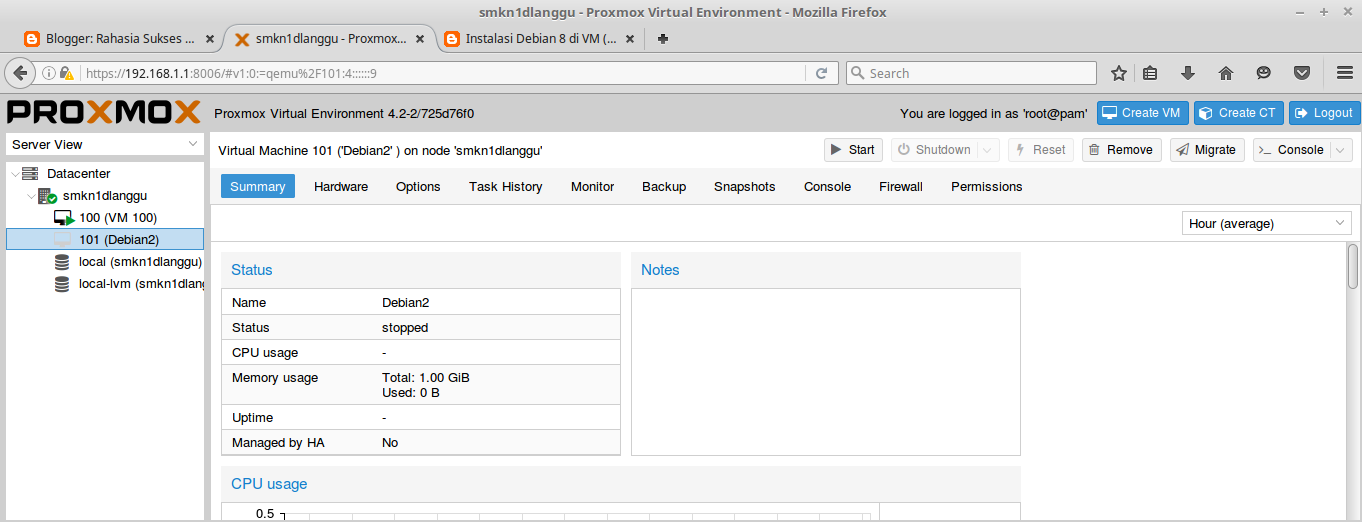Click the Reset button

pos(1040,150)
